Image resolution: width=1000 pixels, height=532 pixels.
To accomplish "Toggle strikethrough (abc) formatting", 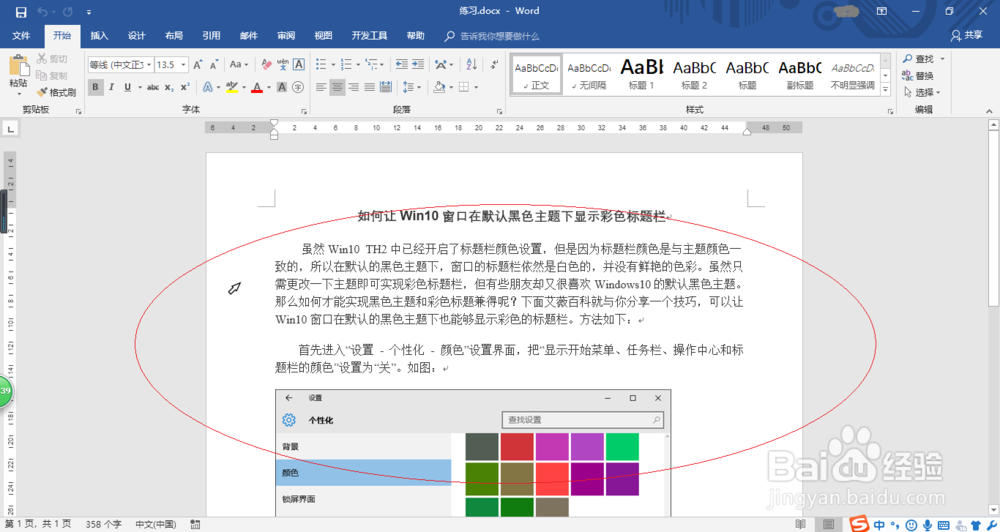I will point(153,87).
